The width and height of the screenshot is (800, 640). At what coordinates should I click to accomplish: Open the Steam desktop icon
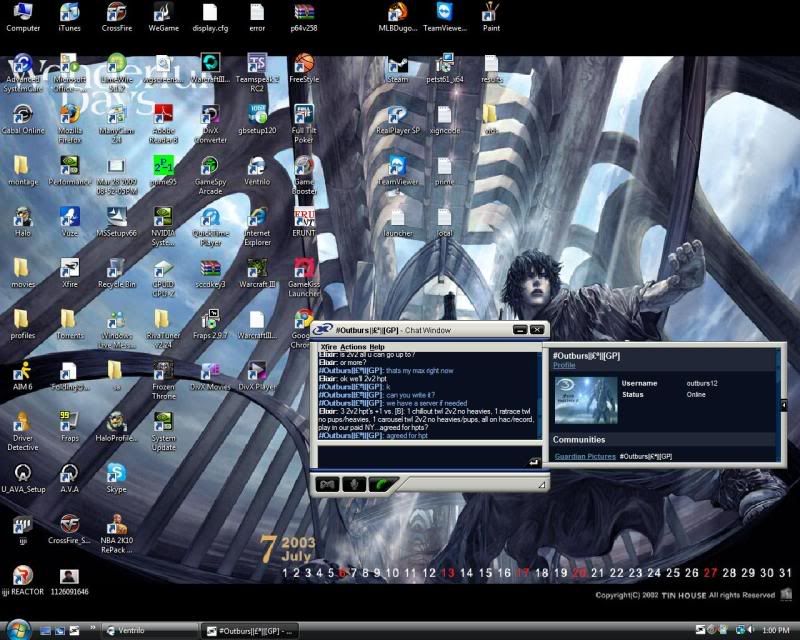pyautogui.click(x=397, y=65)
